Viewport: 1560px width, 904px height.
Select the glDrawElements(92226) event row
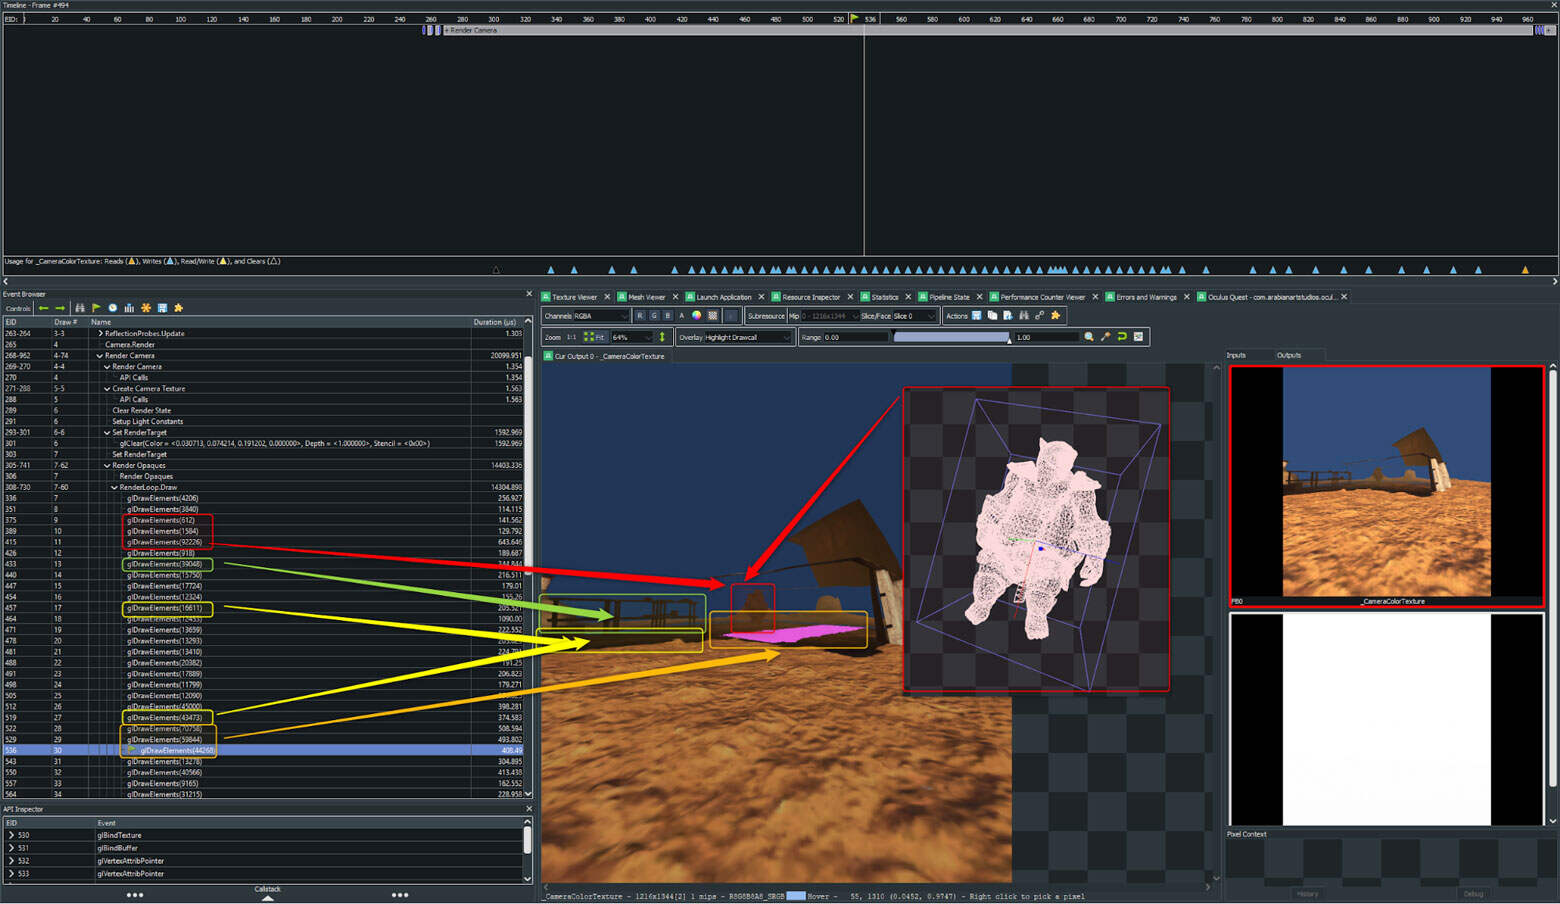[x=164, y=542]
